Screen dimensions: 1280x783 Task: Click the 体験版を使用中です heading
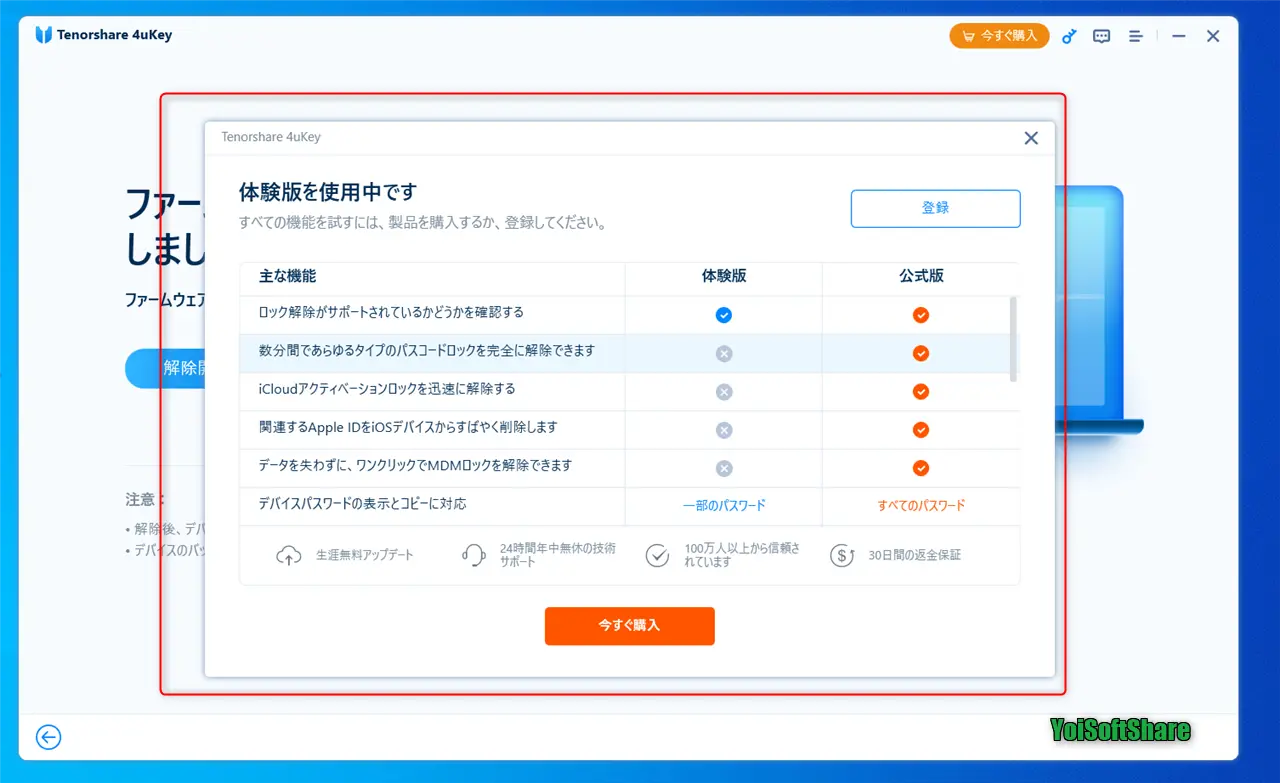(328, 192)
